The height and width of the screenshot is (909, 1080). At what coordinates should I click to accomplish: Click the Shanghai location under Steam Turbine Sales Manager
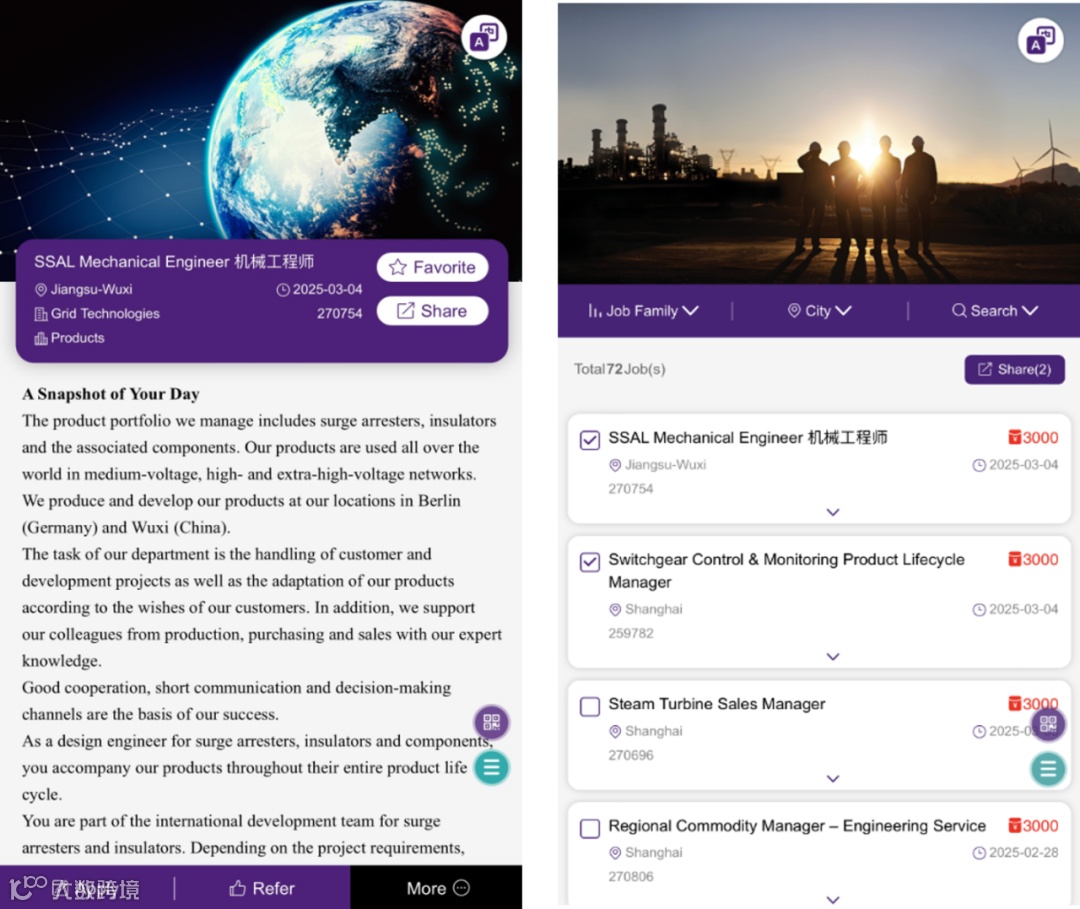tap(646, 731)
